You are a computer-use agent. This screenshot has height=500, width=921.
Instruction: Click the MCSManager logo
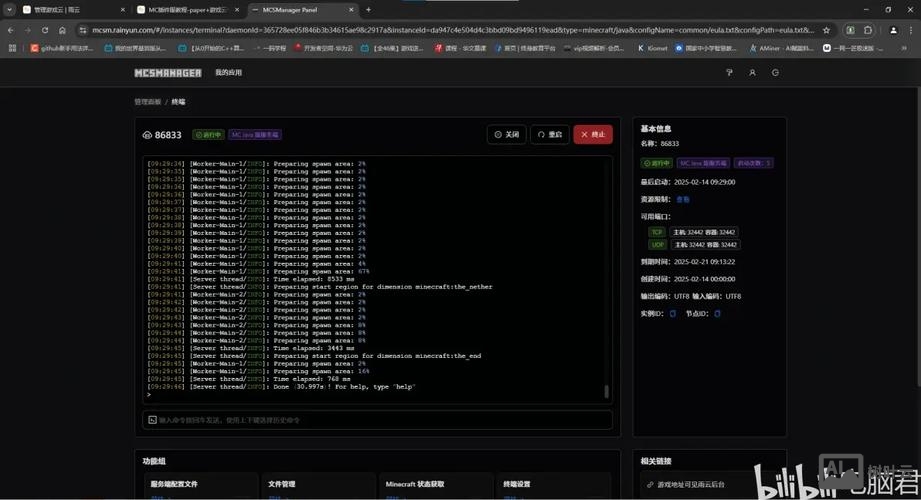point(168,73)
